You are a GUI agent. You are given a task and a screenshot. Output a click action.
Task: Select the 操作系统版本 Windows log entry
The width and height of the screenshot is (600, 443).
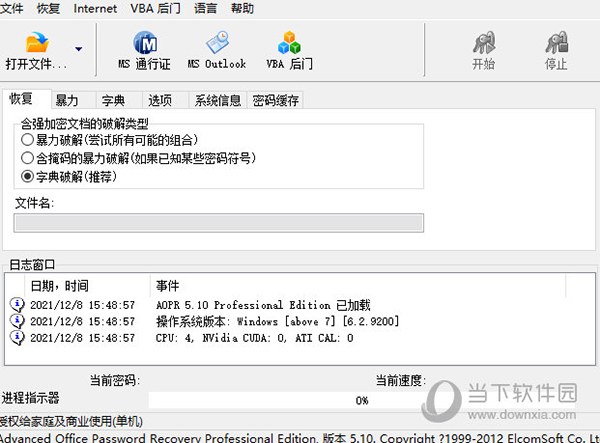pyautogui.click(x=277, y=321)
